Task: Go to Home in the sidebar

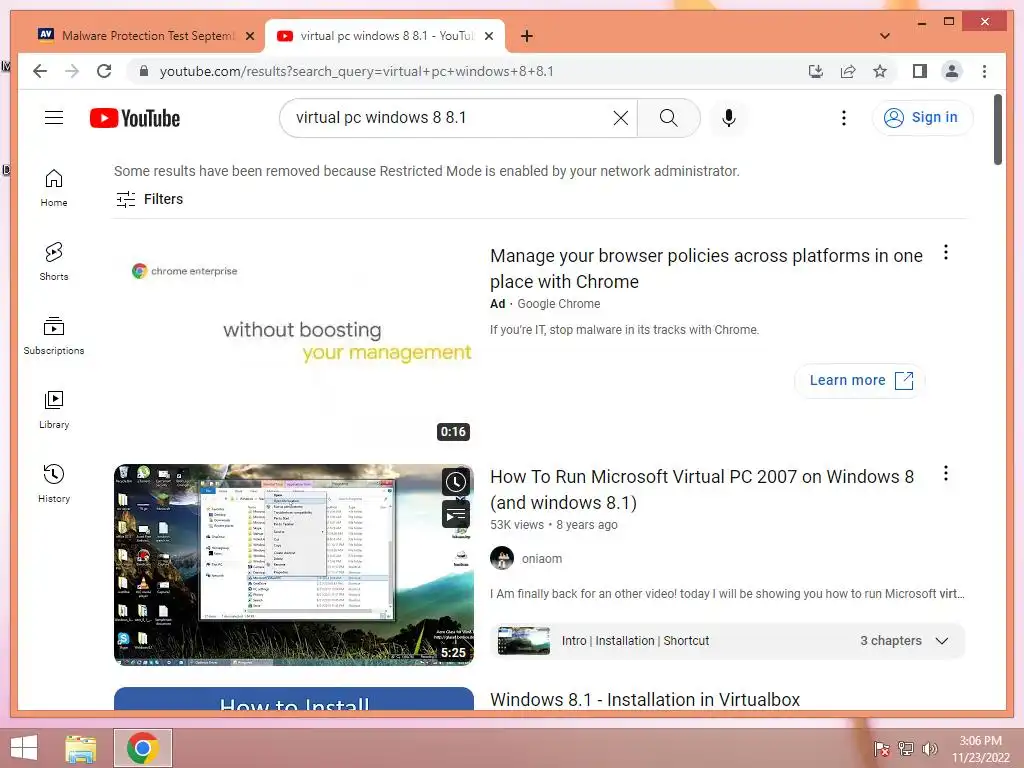Action: pos(54,188)
